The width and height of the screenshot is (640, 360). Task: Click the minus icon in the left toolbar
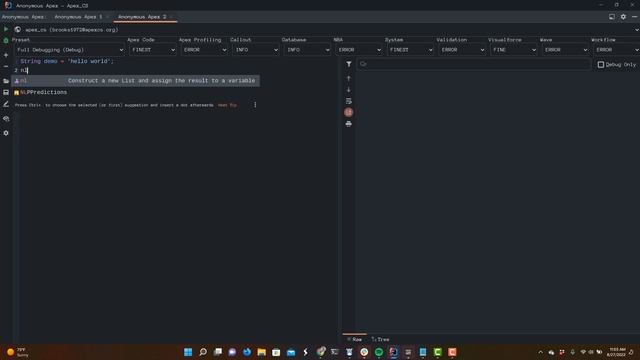coord(6,66)
